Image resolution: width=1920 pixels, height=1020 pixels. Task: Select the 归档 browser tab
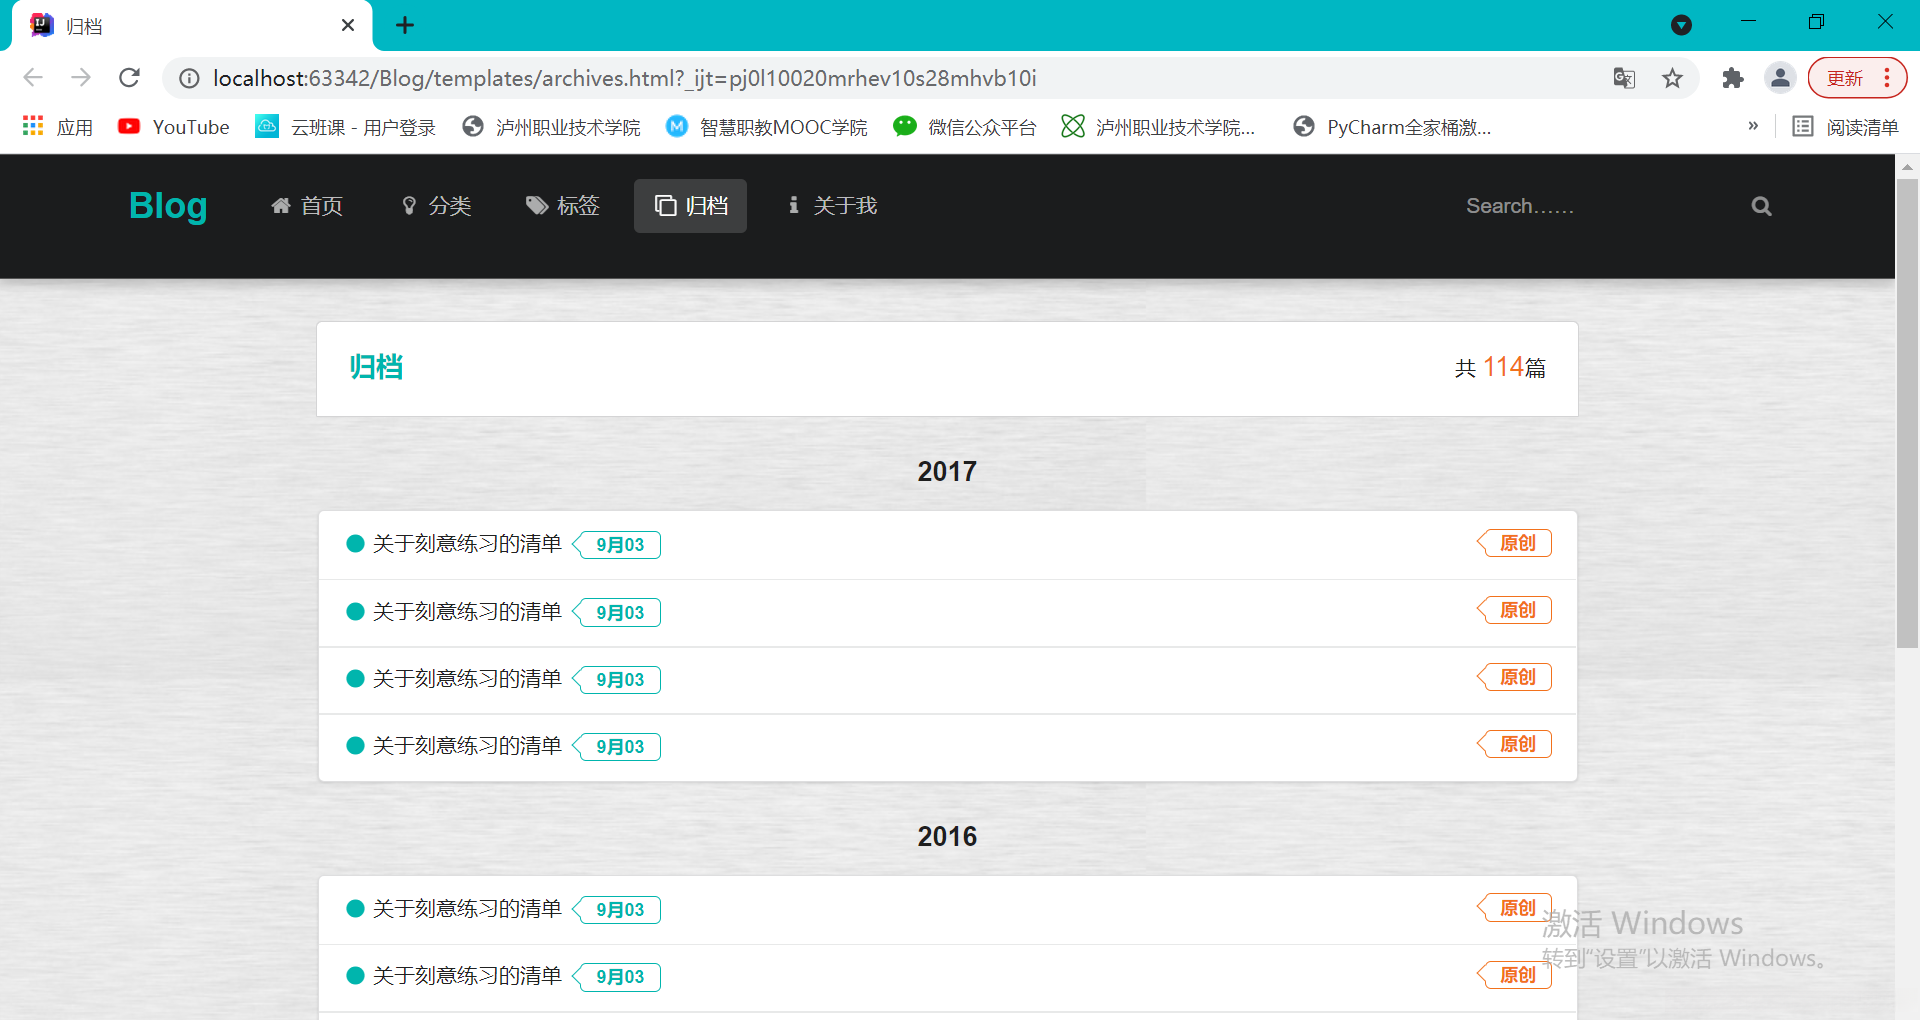coord(192,26)
